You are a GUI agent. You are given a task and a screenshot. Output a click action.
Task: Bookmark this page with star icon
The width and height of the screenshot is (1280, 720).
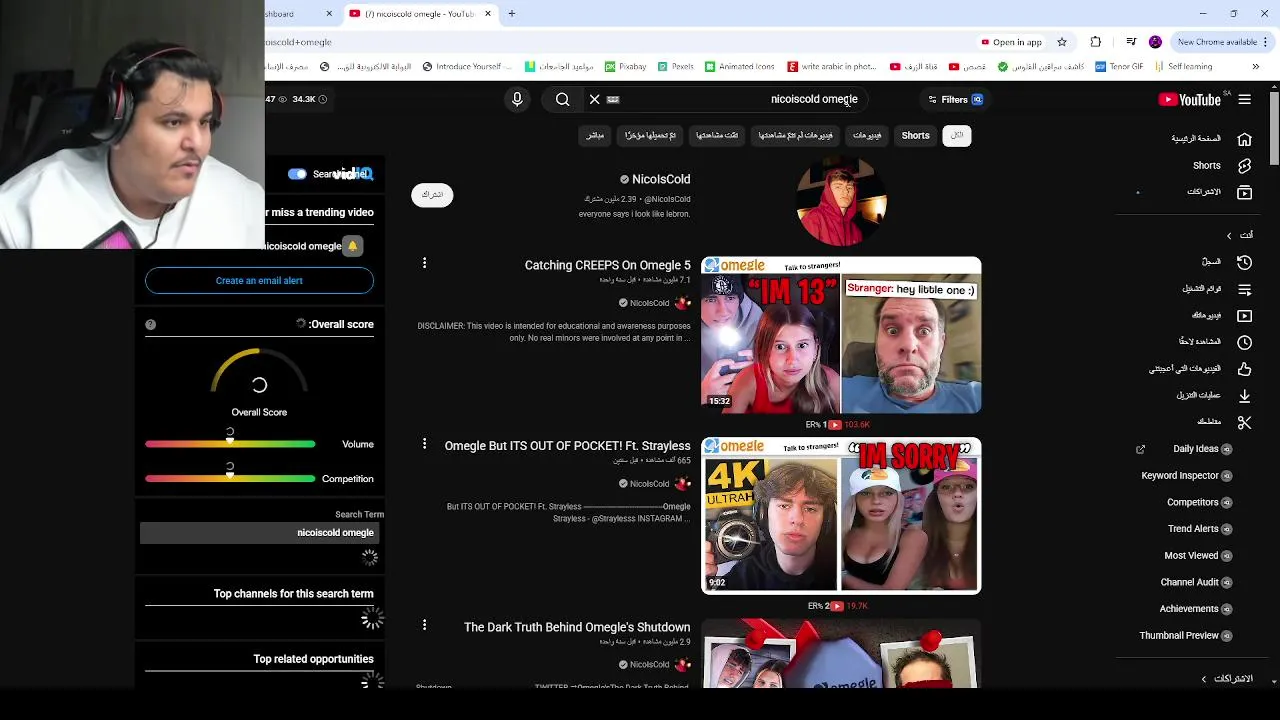[1062, 42]
